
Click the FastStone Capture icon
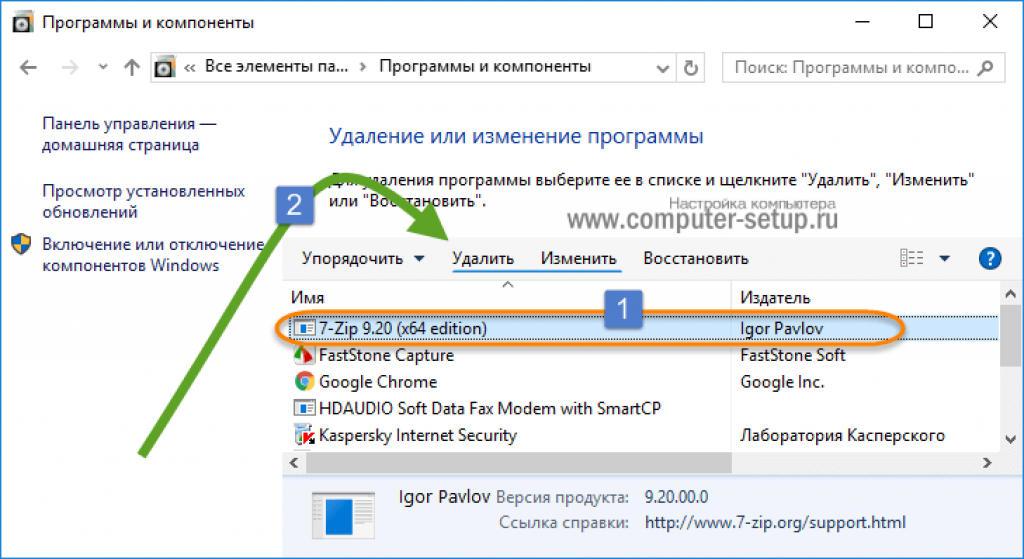[304, 355]
